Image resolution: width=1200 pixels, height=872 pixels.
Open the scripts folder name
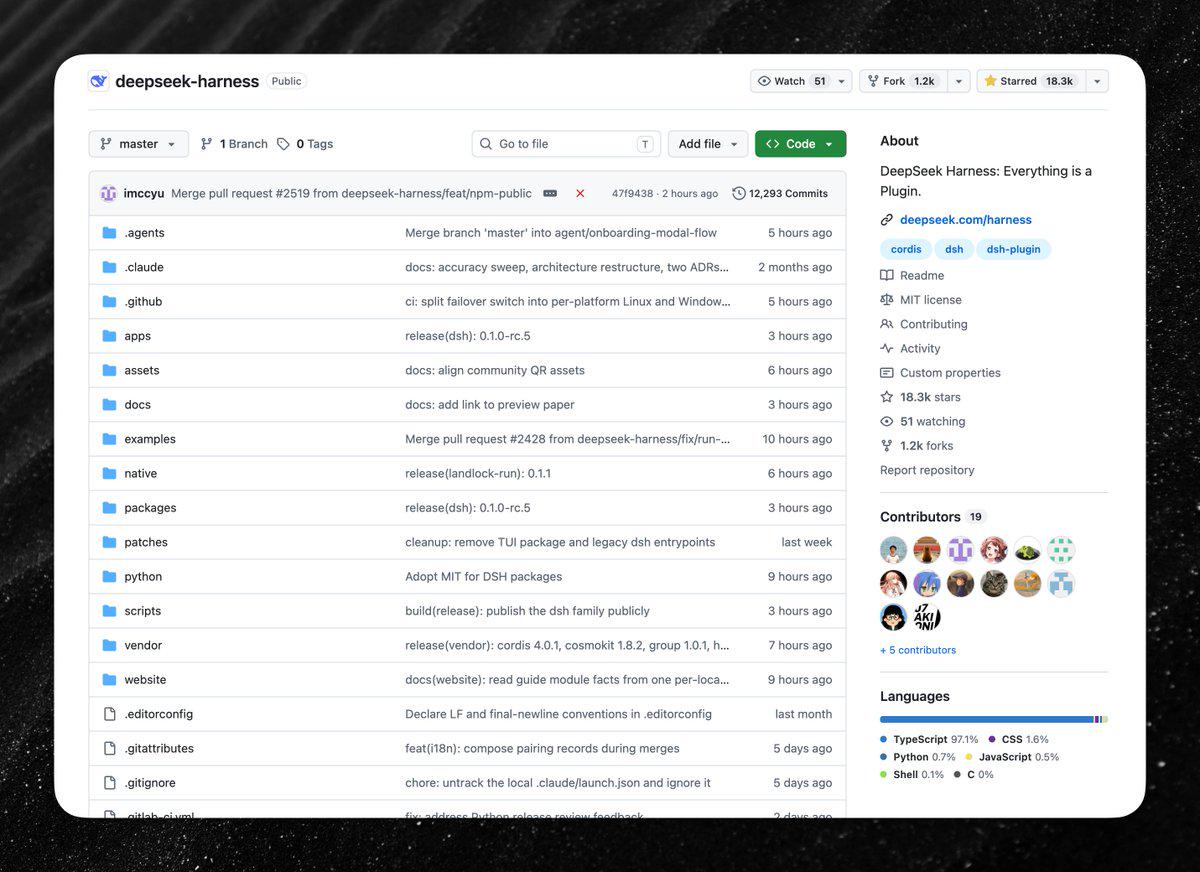coord(143,611)
